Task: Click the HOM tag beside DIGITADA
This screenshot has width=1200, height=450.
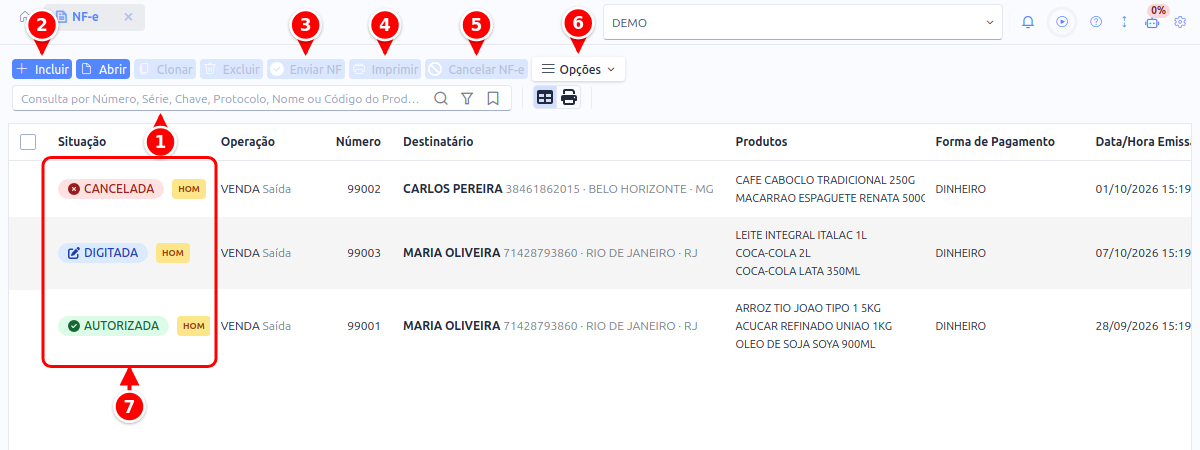Action: point(173,253)
